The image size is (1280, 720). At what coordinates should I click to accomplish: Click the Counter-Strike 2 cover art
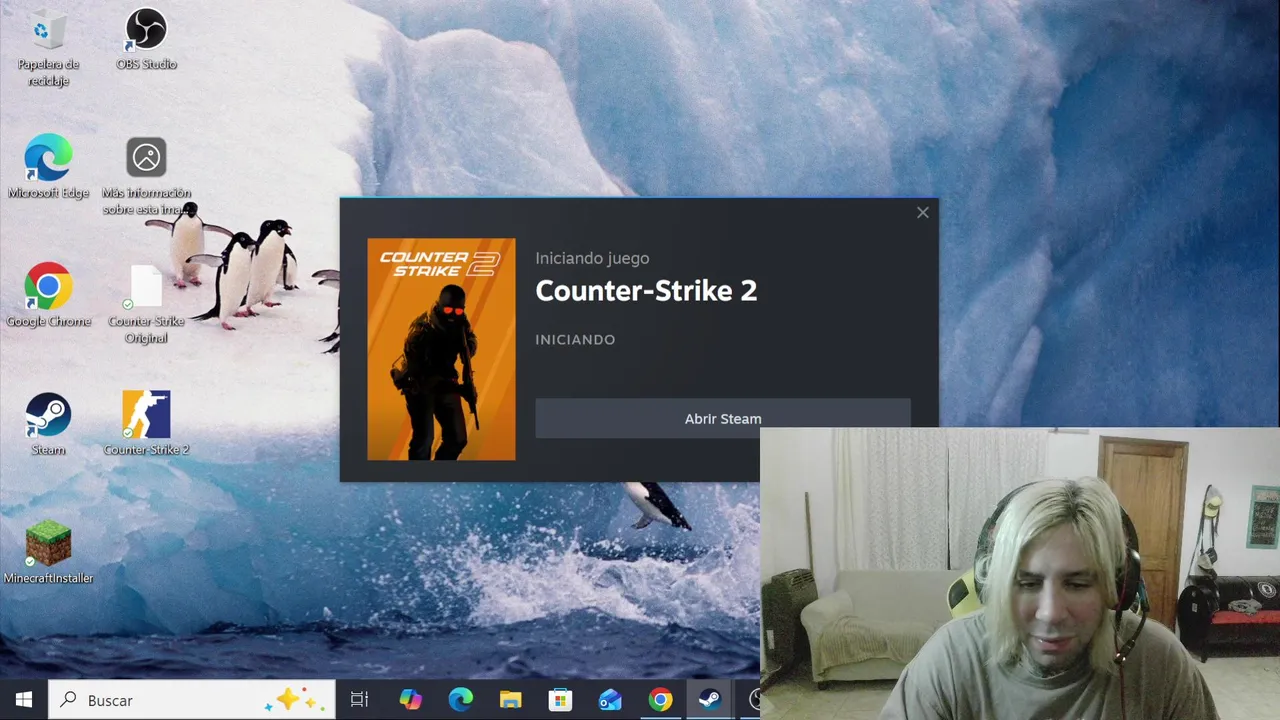tap(441, 349)
